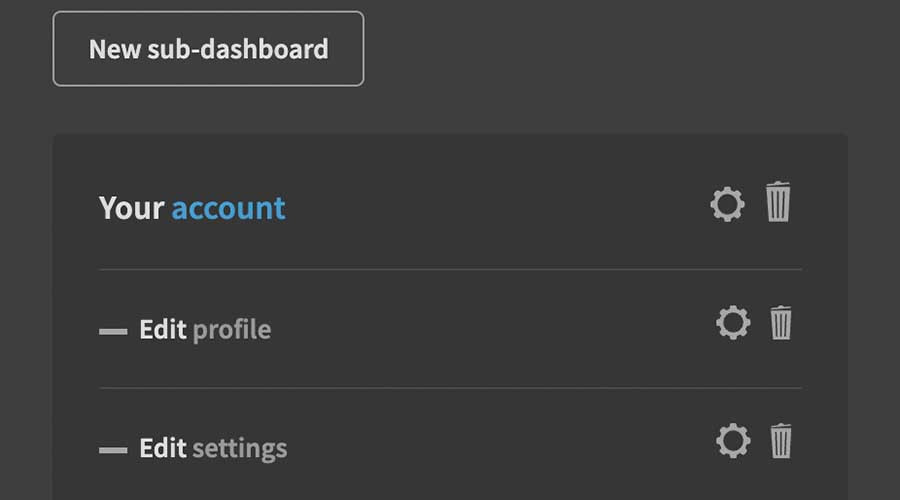Select the Edit settings entry label
This screenshot has width=900, height=500.
click(213, 448)
